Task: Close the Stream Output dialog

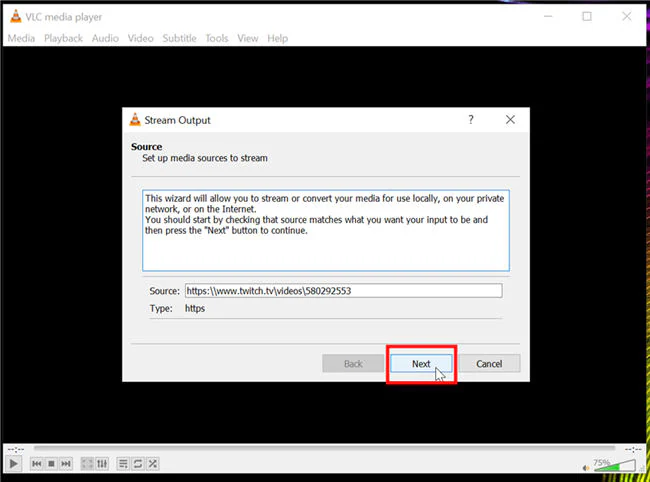Action: [x=510, y=120]
